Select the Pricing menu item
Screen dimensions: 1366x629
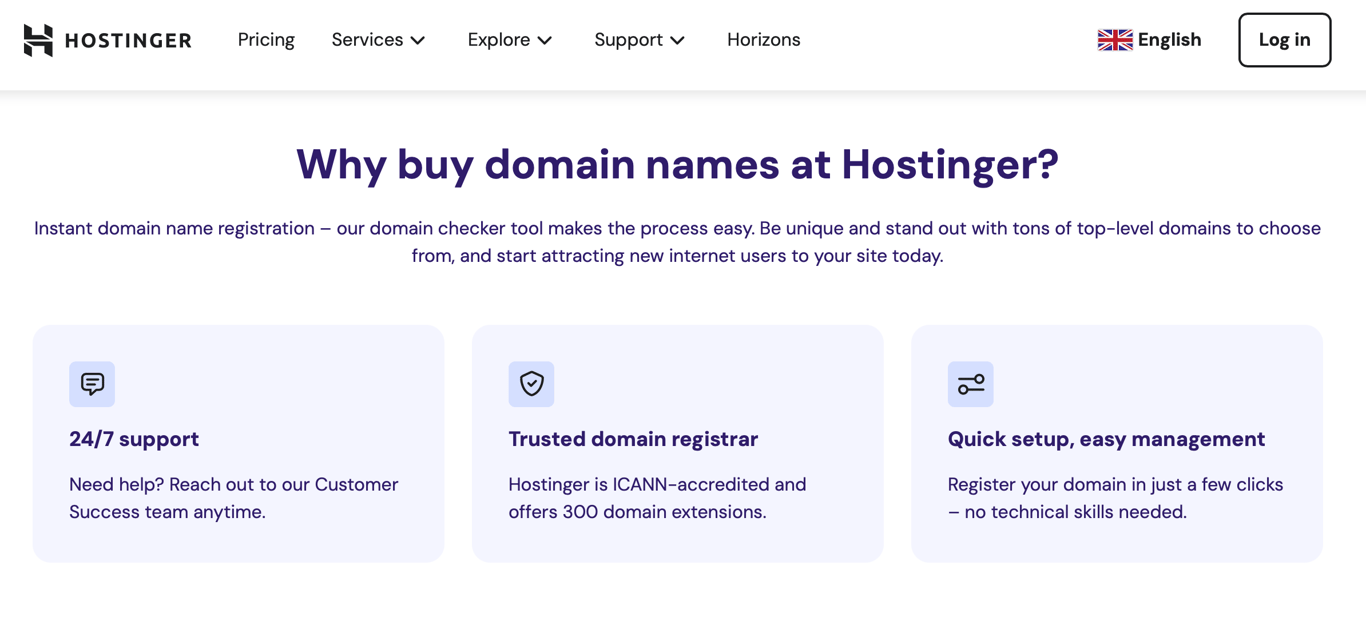click(266, 40)
